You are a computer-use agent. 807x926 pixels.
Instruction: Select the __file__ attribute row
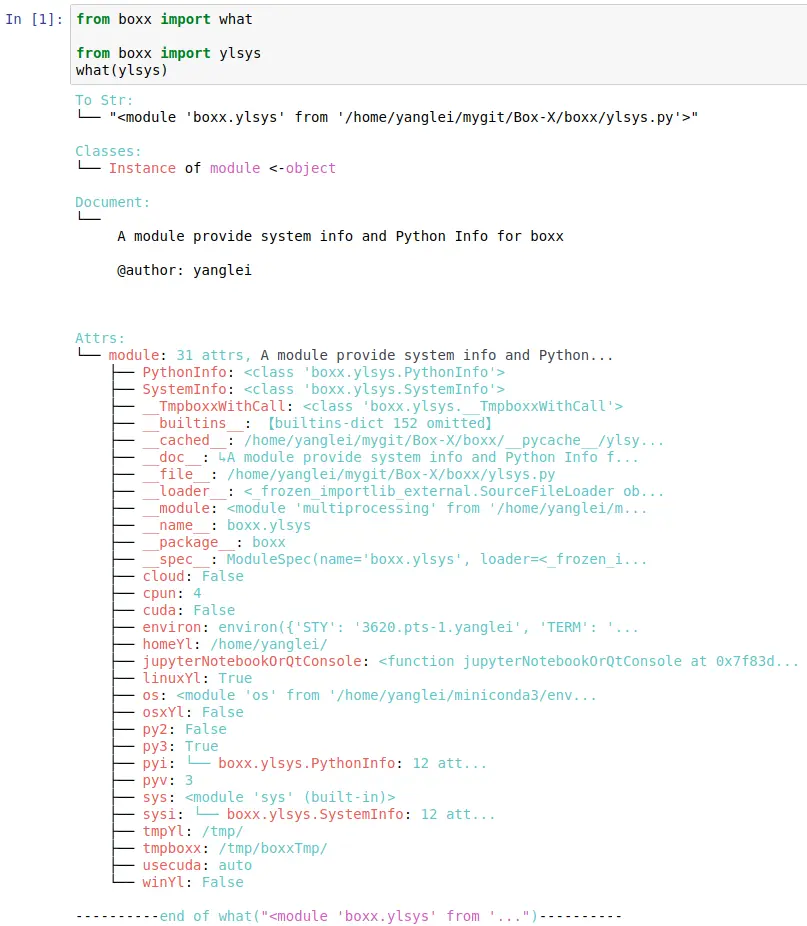pos(349,474)
